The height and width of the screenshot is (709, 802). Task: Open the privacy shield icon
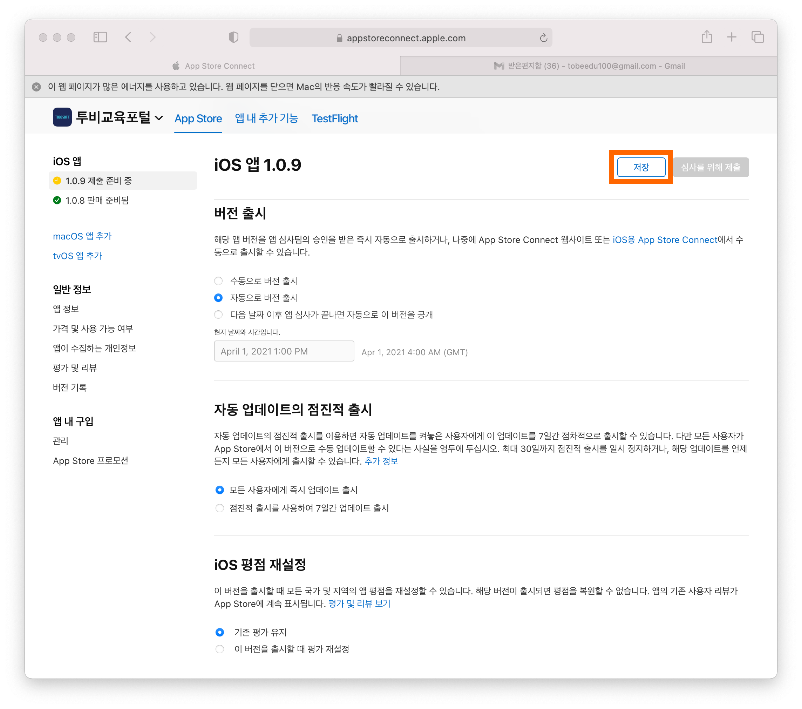233,37
